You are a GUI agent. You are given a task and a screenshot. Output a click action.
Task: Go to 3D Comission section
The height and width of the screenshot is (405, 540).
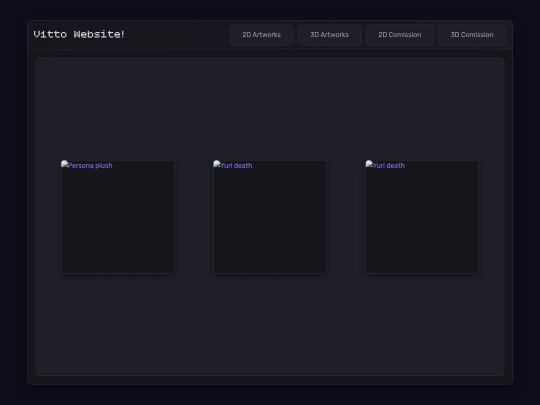(x=472, y=35)
